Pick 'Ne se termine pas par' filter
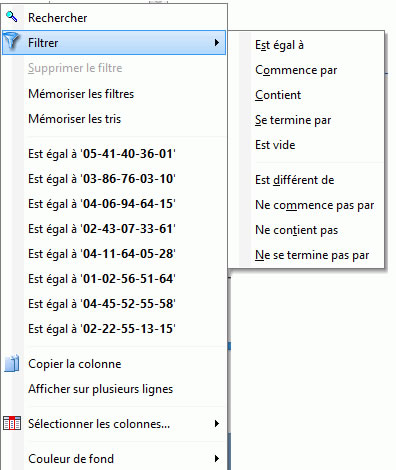The image size is (396, 470). click(312, 255)
